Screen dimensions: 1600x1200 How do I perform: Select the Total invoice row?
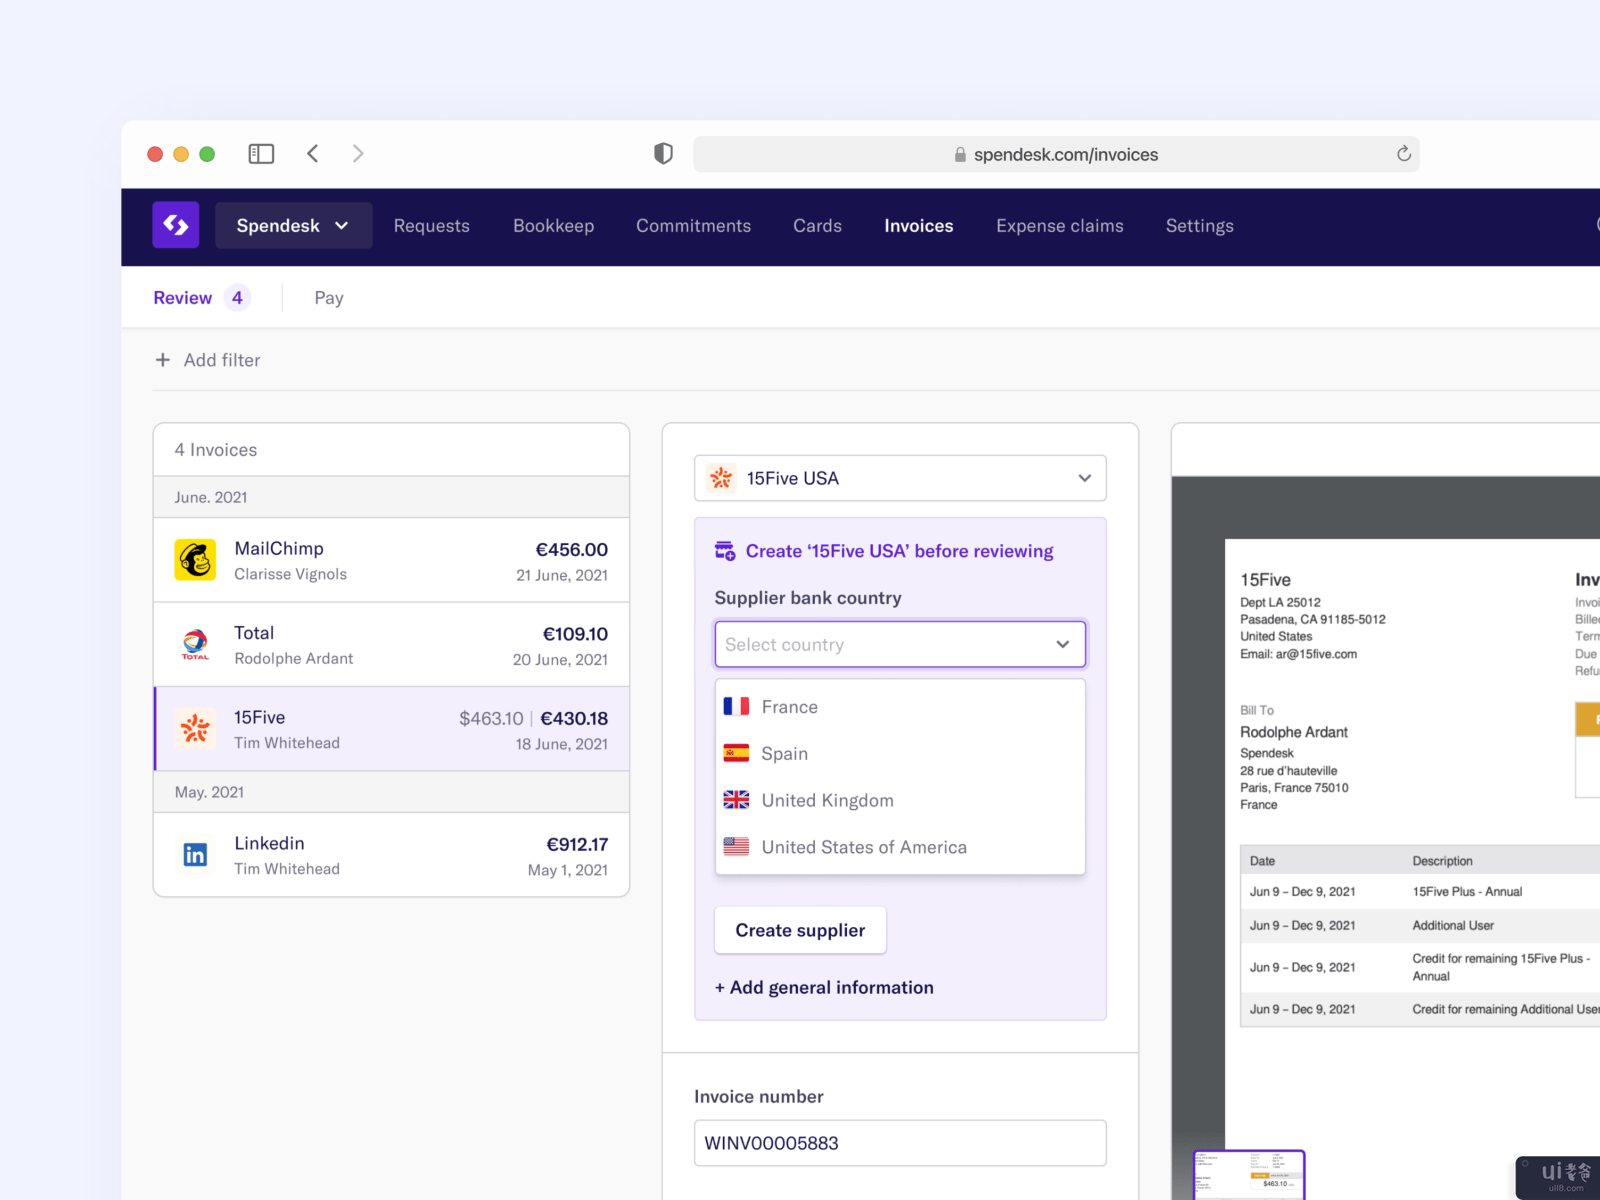coord(391,644)
